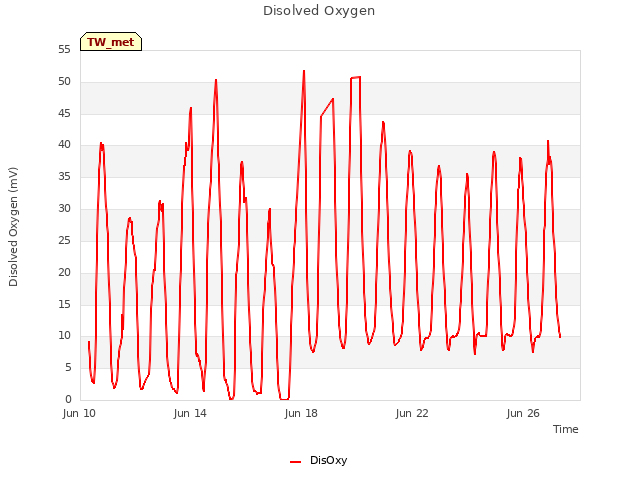
Task: Click the 5 y-axis tick value
Action: [68, 367]
